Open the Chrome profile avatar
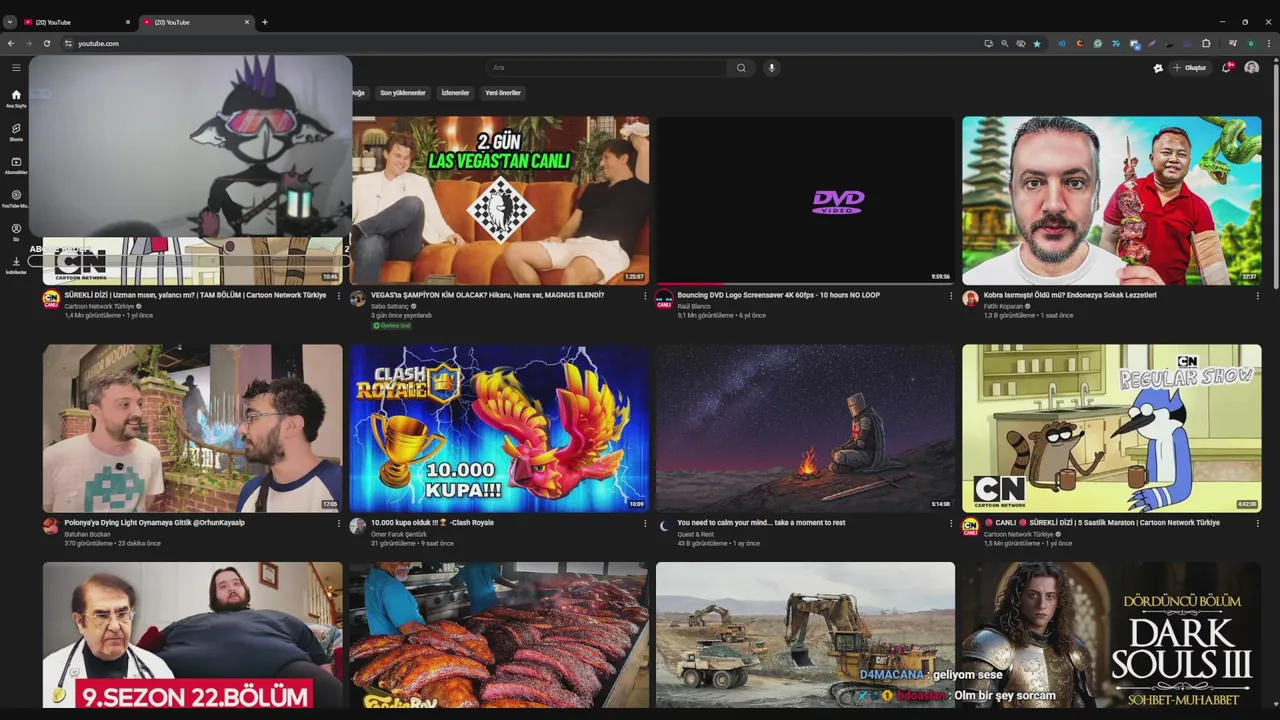This screenshot has width=1280, height=720. click(1251, 43)
